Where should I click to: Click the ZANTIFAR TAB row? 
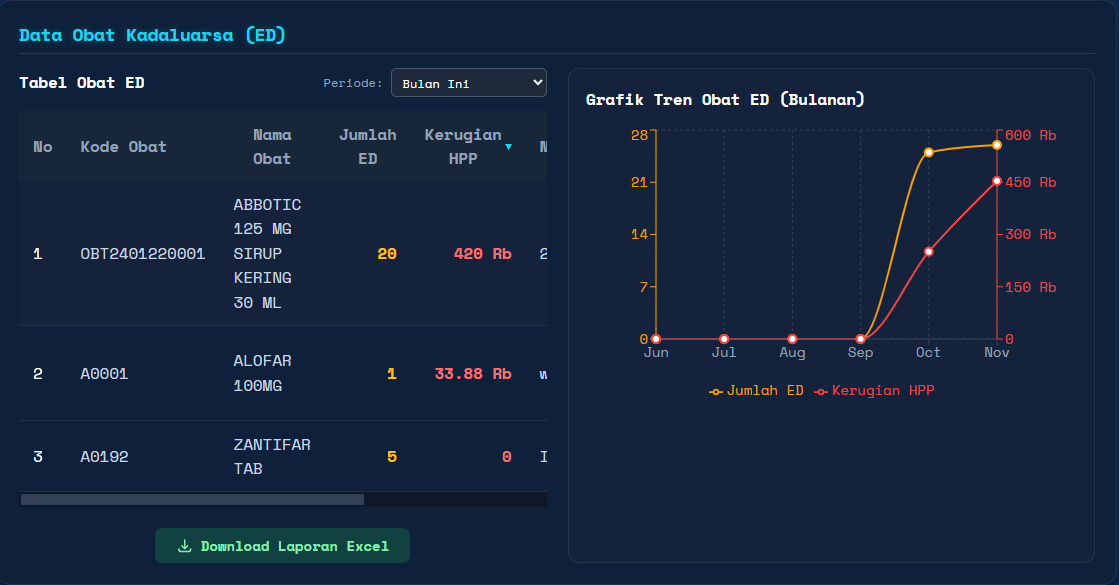pyautogui.click(x=272, y=456)
